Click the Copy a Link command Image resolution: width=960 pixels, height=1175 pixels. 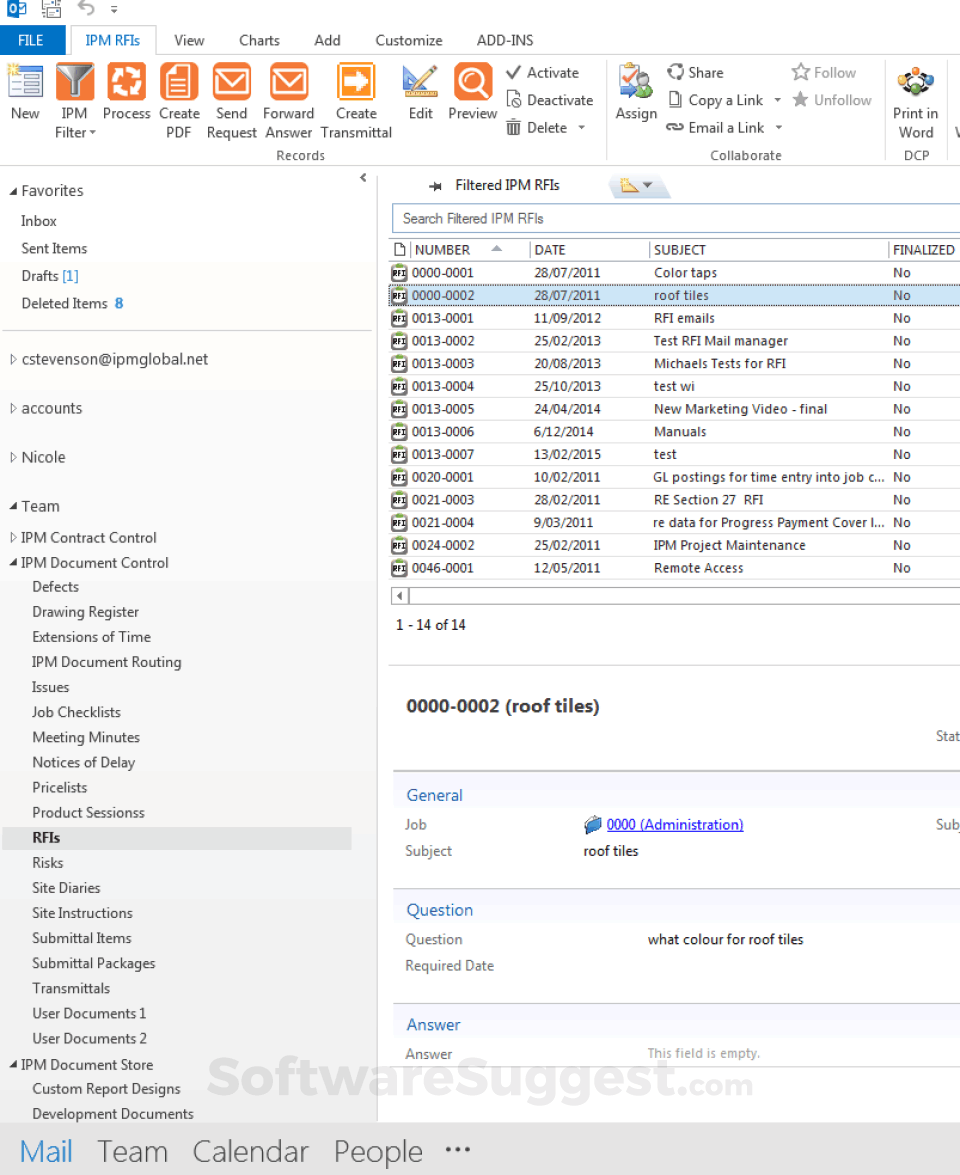coord(716,100)
